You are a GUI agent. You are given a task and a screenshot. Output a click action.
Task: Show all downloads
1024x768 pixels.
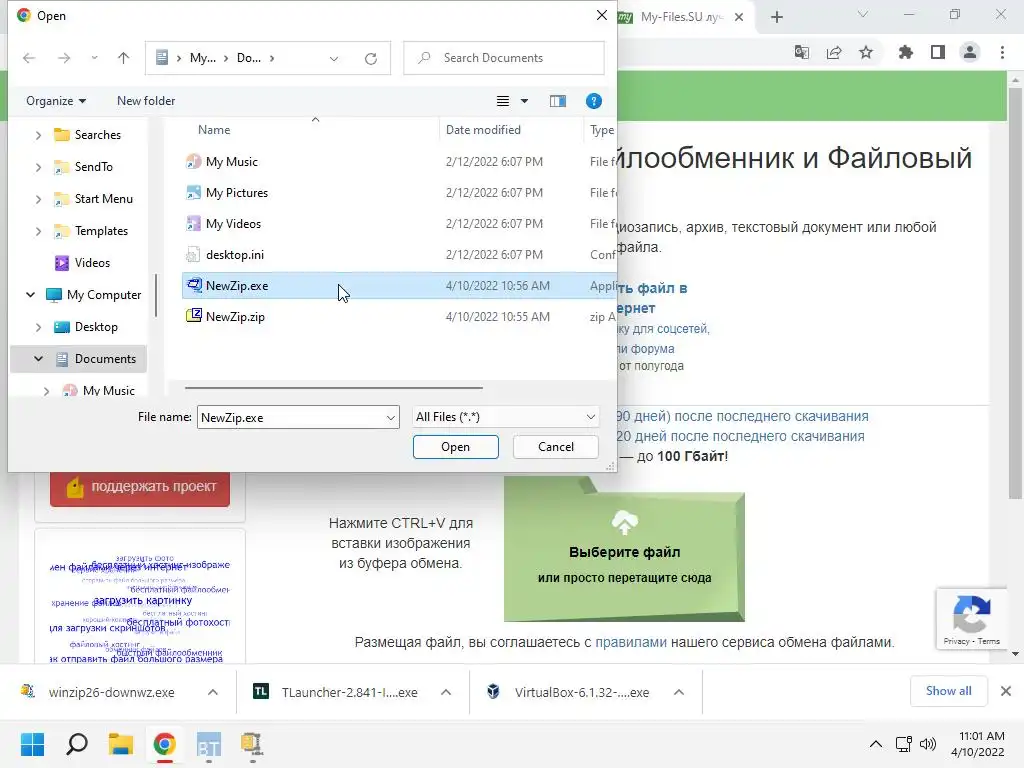point(948,691)
